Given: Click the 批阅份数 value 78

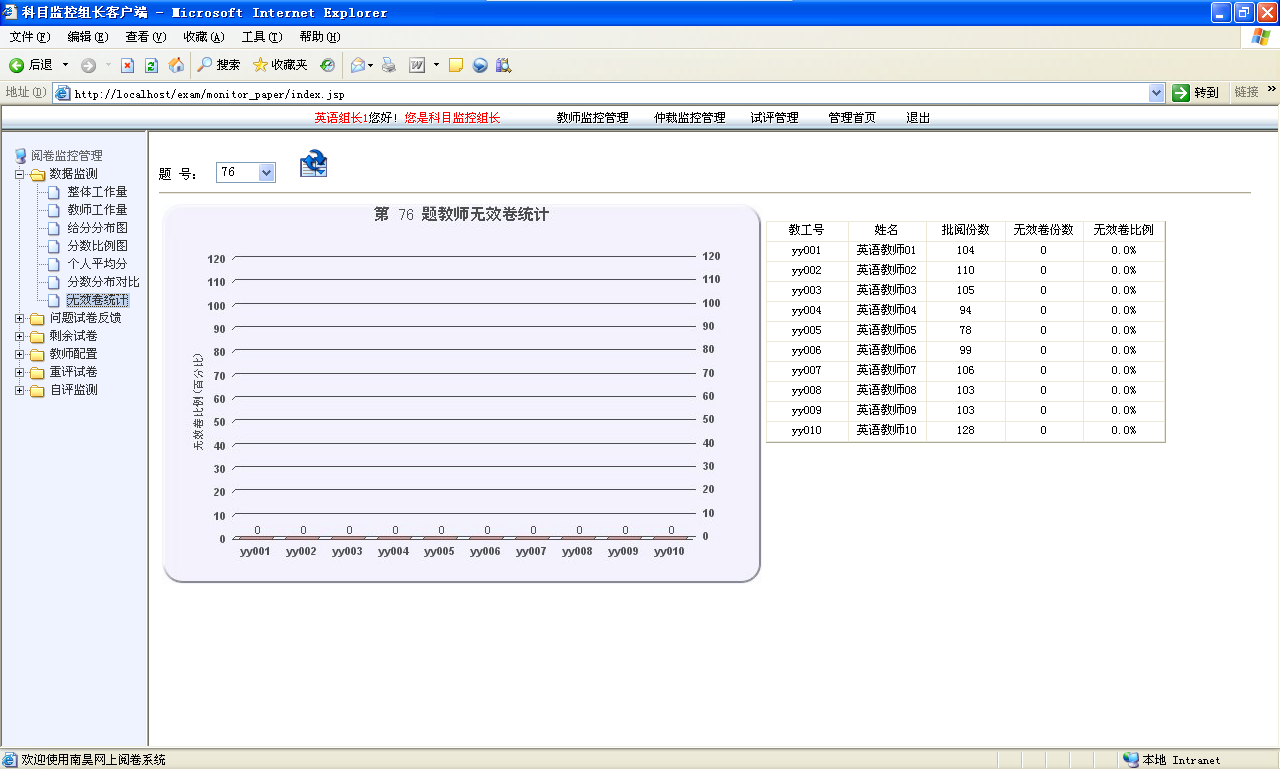Looking at the screenshot, I should pos(965,330).
